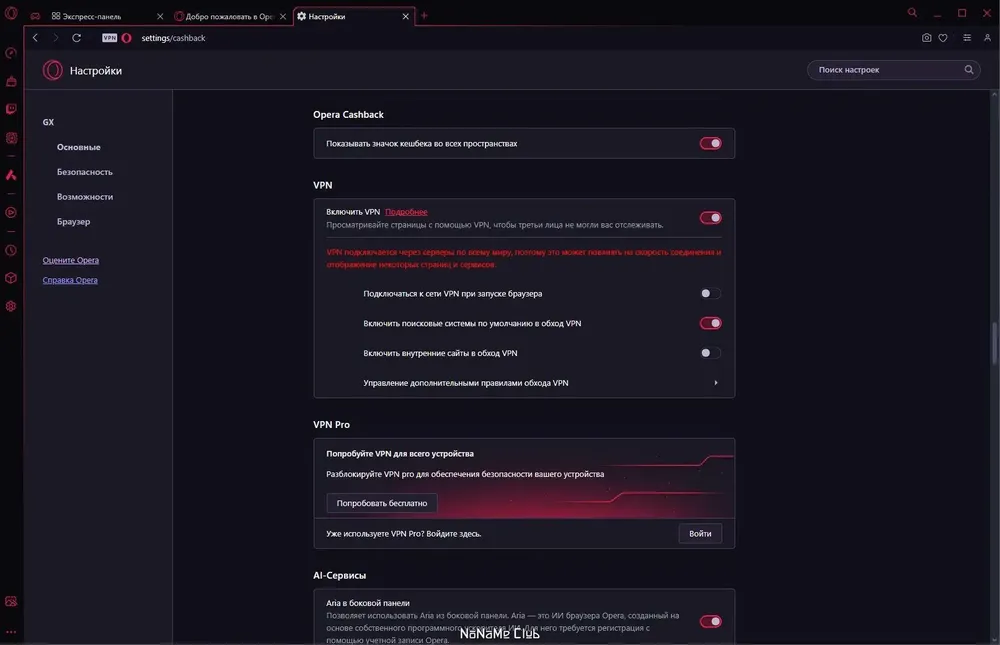Open Twitch panel in sidebar
1000x645 pixels.
[11, 109]
